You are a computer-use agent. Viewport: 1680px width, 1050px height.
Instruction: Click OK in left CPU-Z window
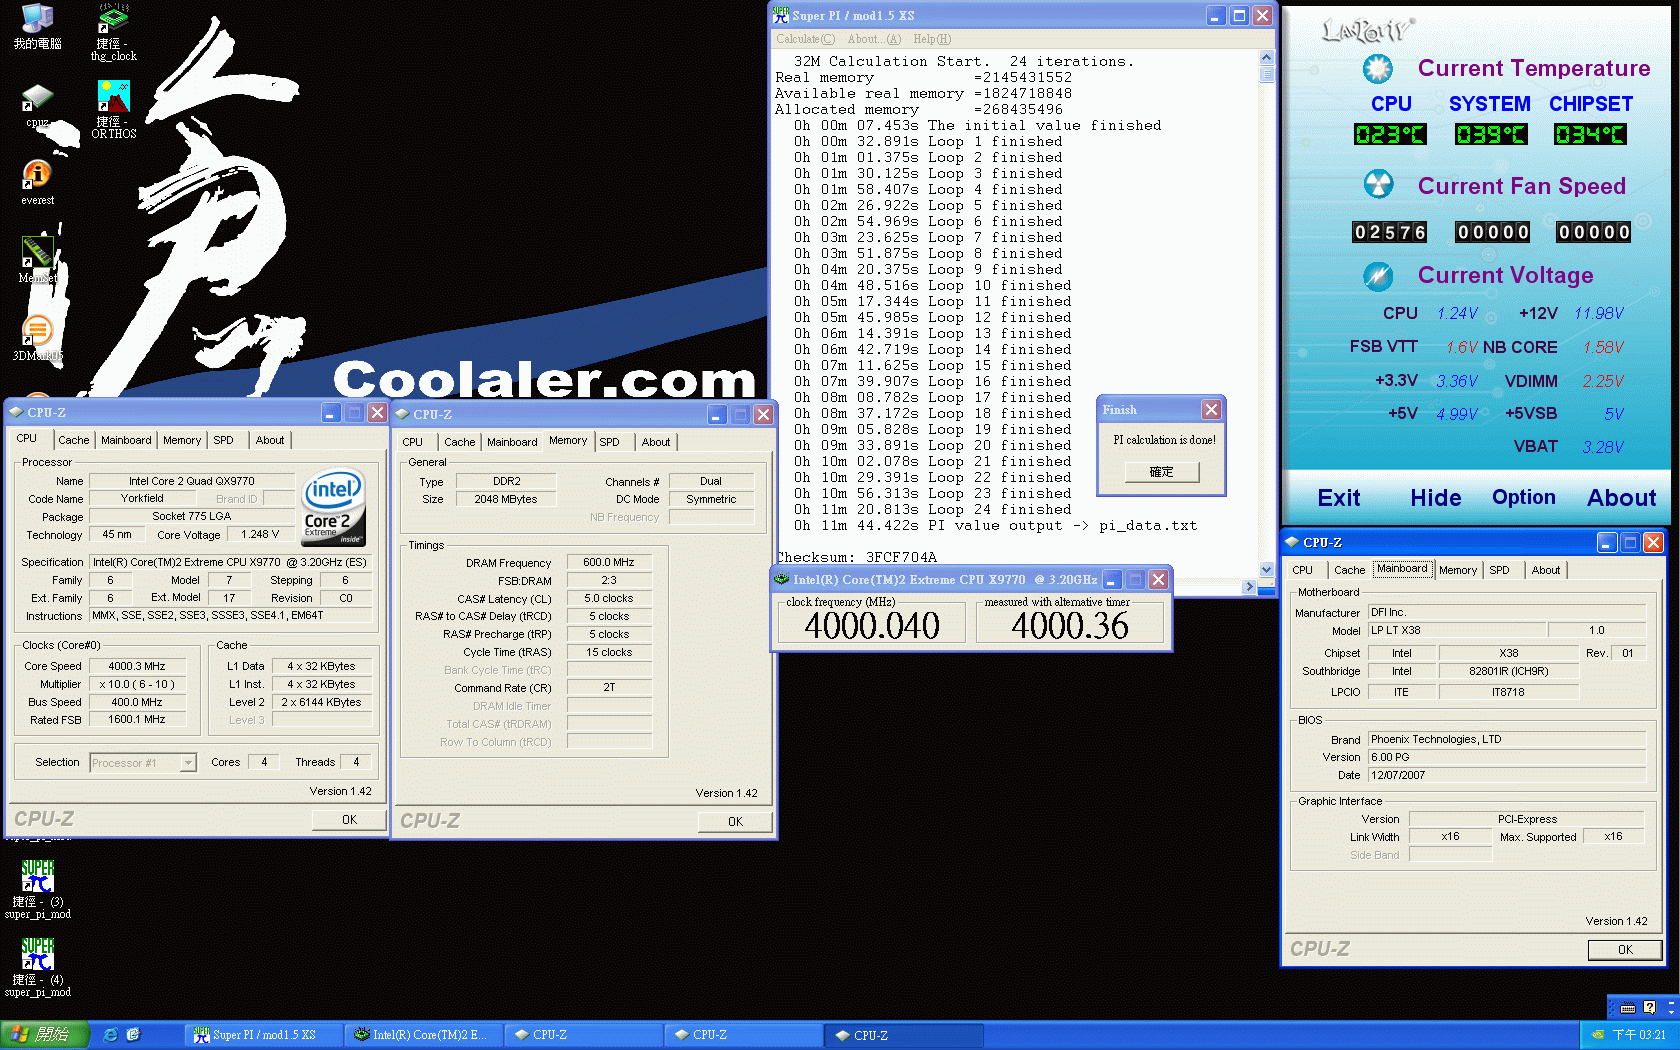[x=349, y=820]
